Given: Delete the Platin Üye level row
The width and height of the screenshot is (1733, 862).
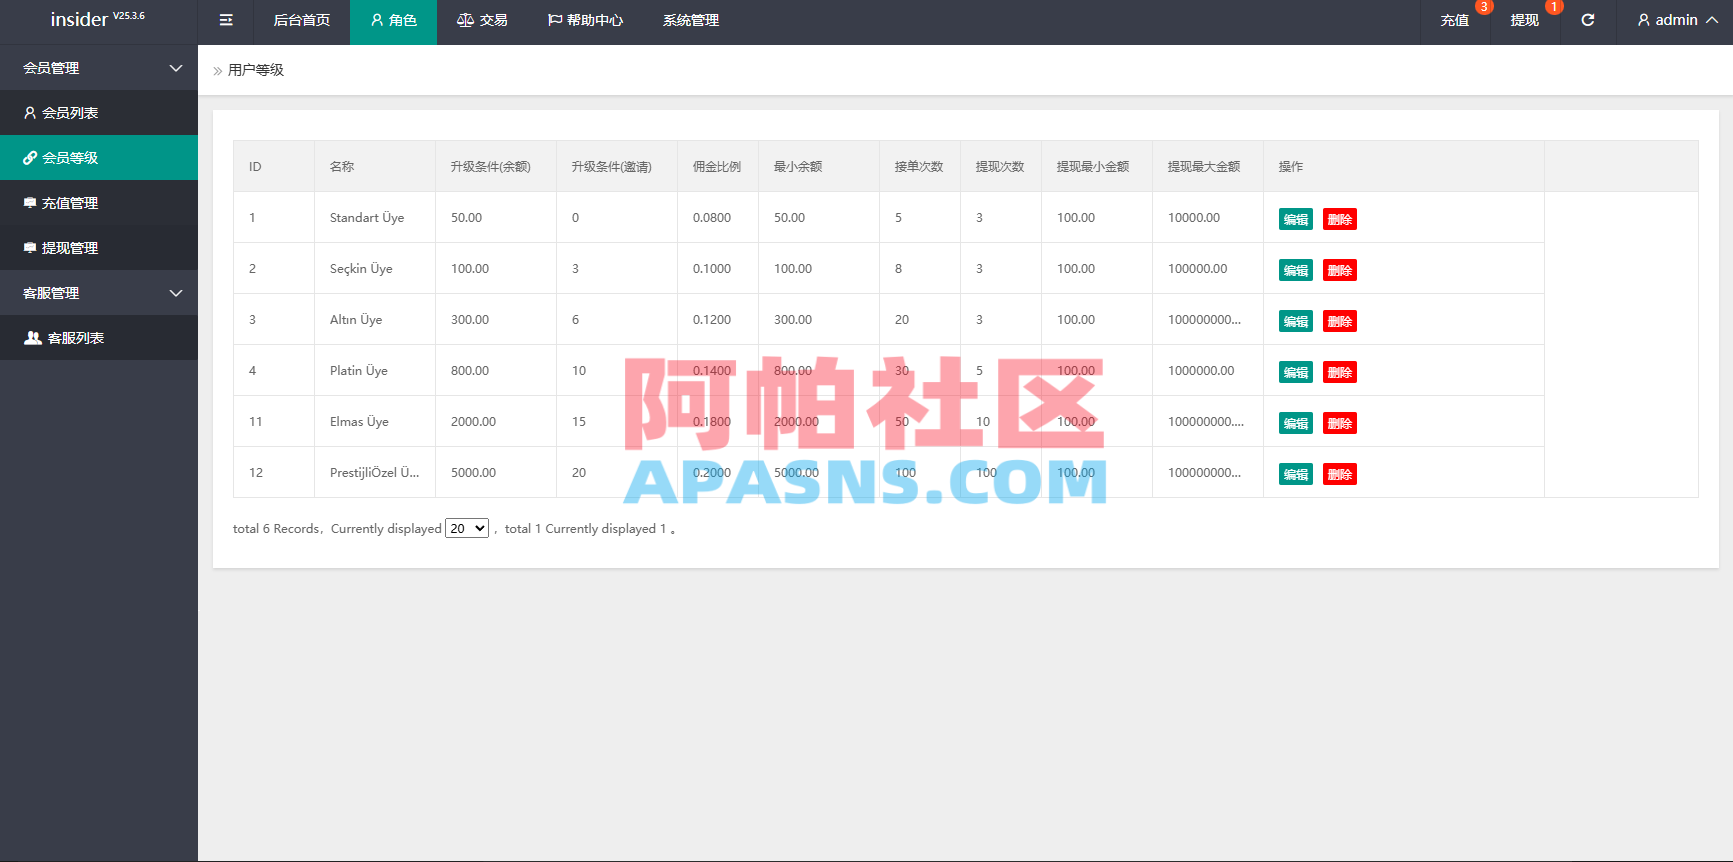Looking at the screenshot, I should [x=1340, y=372].
